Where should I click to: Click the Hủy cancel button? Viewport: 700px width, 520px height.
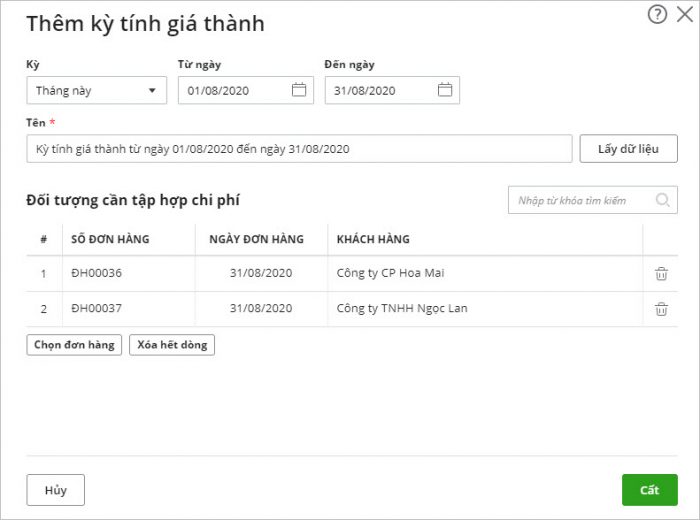click(55, 490)
